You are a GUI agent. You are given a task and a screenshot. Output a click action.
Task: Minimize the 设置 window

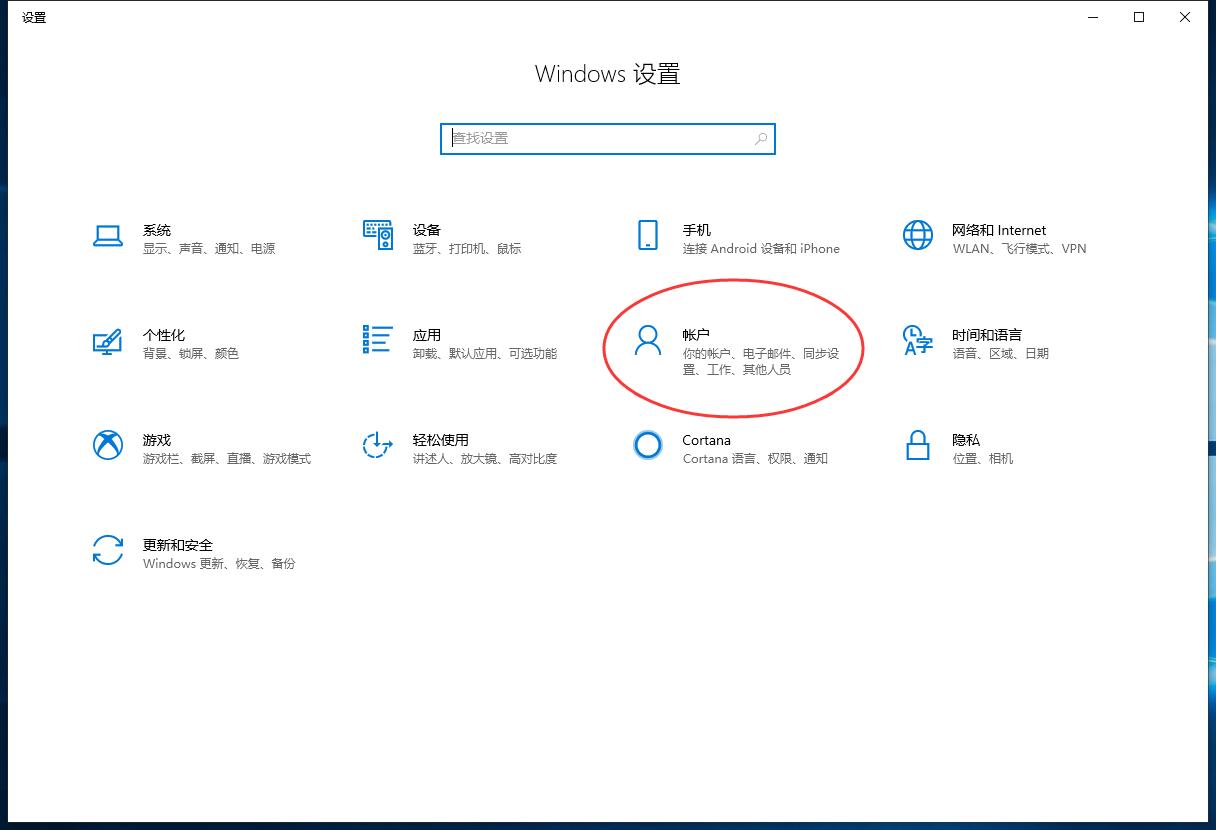click(1093, 17)
